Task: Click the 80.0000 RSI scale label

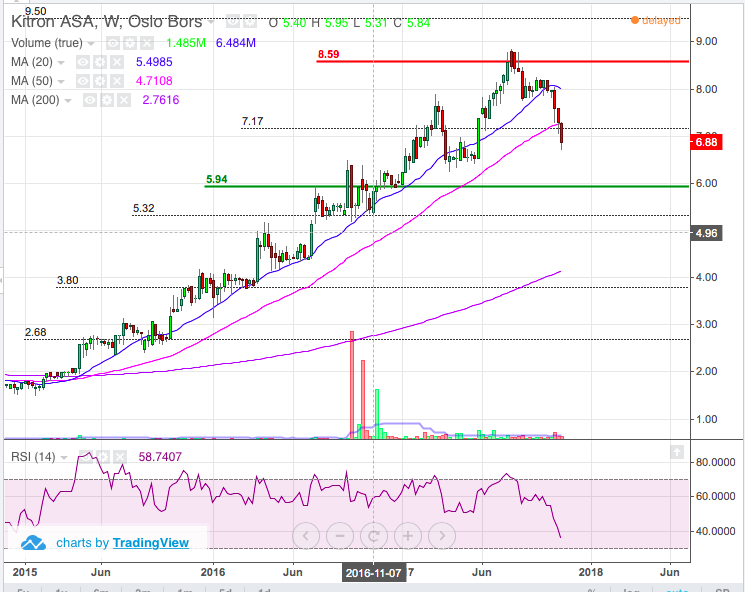Action: 716,462
